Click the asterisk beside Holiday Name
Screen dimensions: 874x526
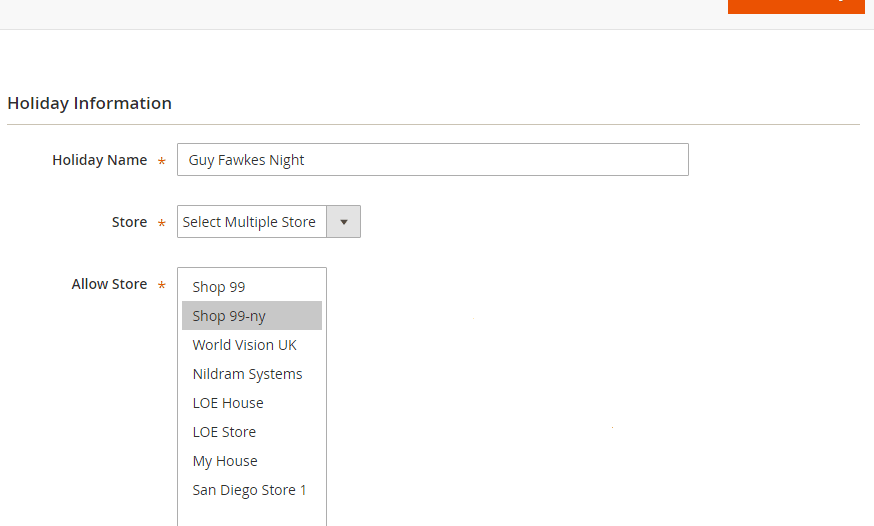click(x=162, y=162)
